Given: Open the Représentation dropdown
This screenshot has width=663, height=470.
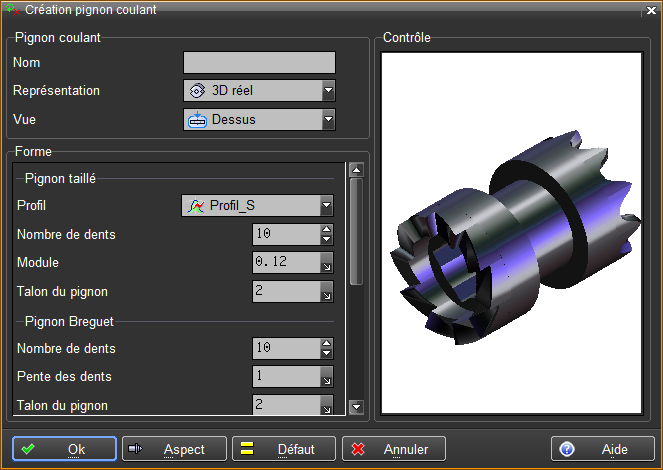Looking at the screenshot, I should [x=328, y=91].
